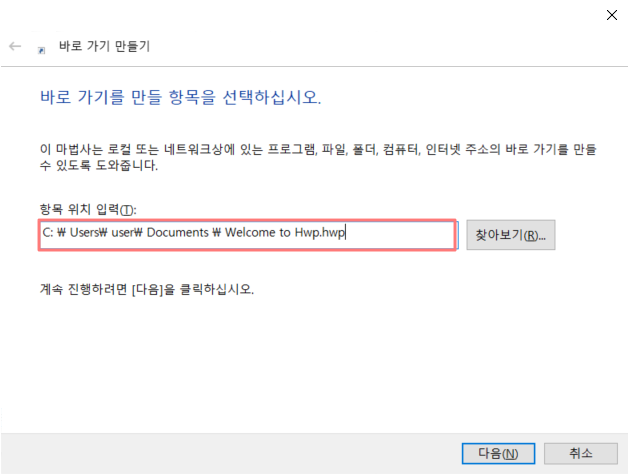Place the cursor on the C: drive text in the path

(x=48, y=232)
